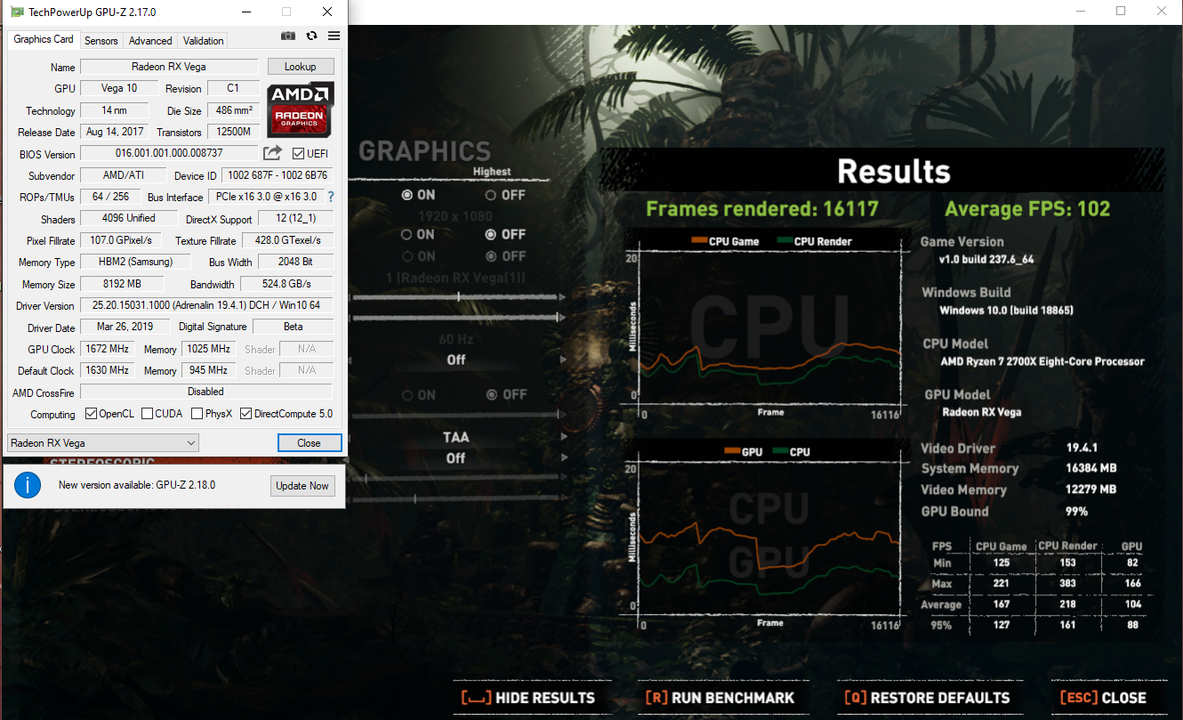Select the first ON radio under Graphics
The image size is (1183, 720).
coord(407,195)
